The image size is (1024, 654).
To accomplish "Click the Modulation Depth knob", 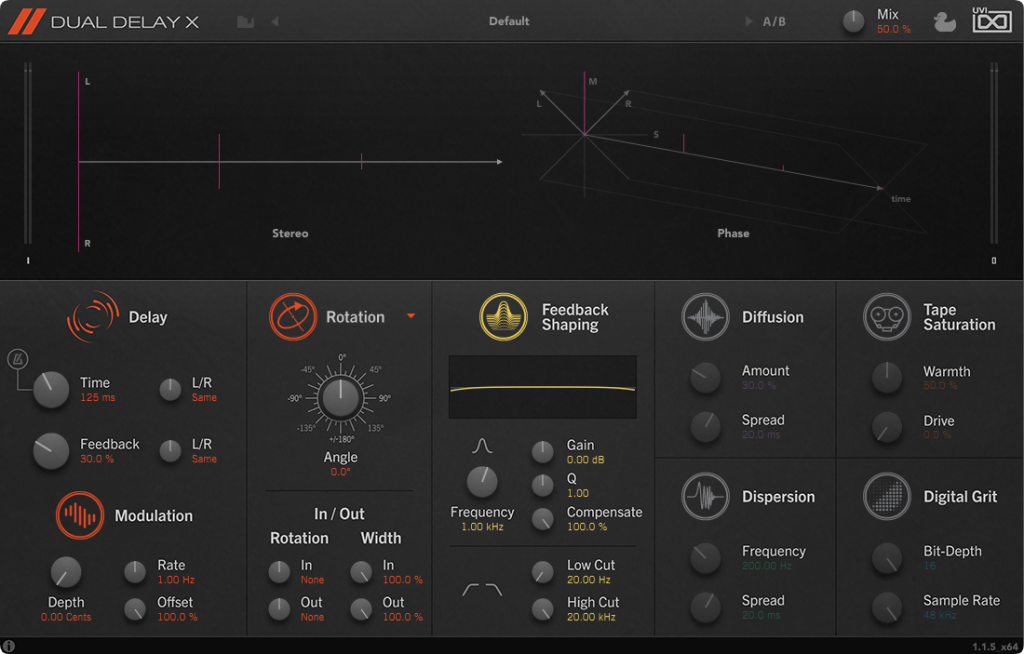I will [66, 572].
